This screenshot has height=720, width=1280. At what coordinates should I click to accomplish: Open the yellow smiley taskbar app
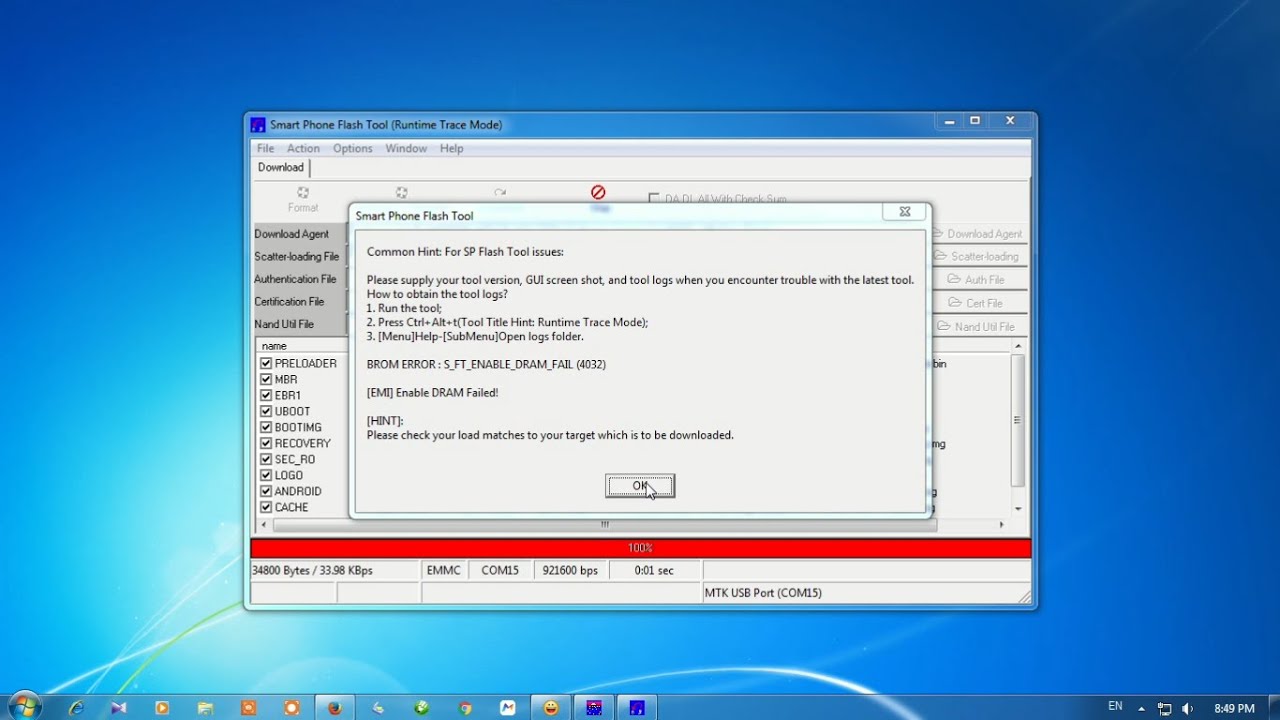[551, 707]
